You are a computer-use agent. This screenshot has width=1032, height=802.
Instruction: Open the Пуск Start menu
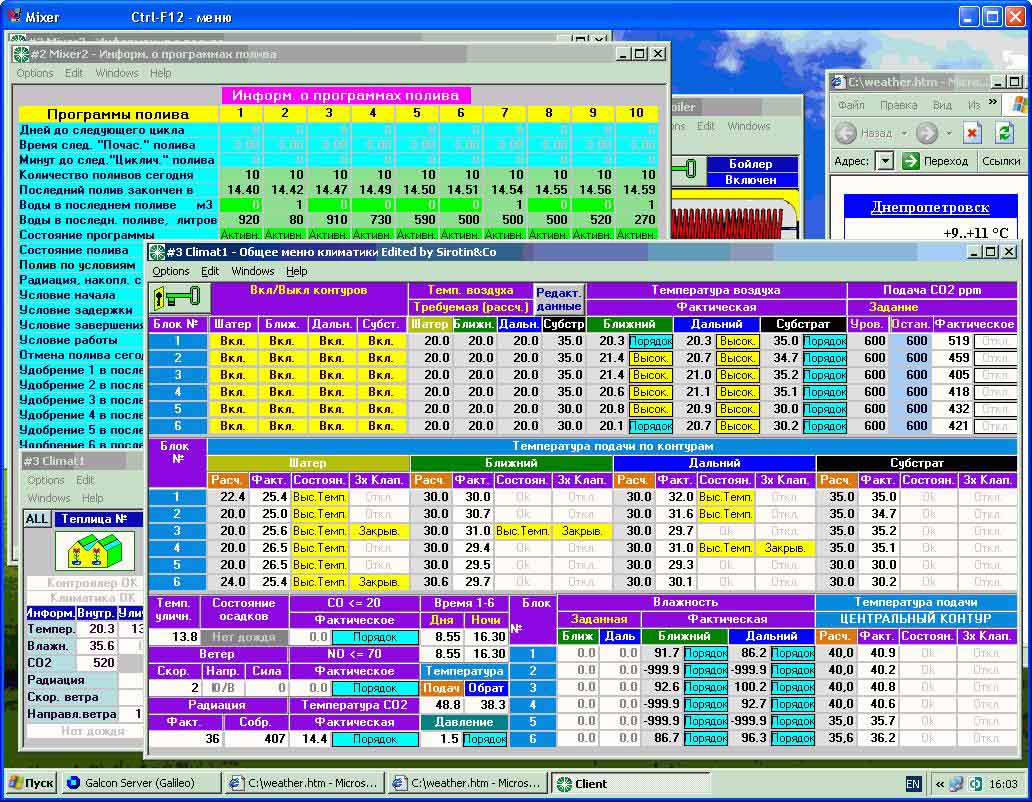click(30, 783)
